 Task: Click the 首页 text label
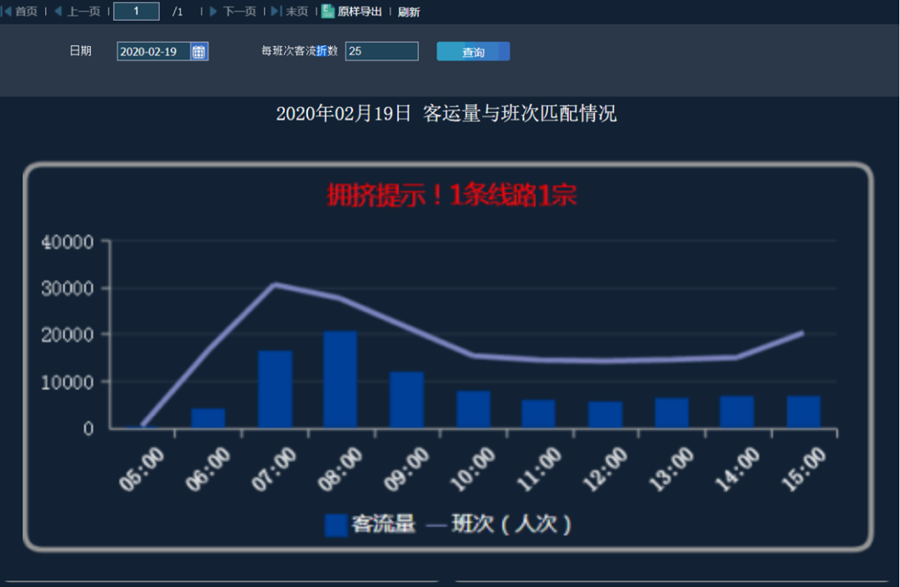26,12
